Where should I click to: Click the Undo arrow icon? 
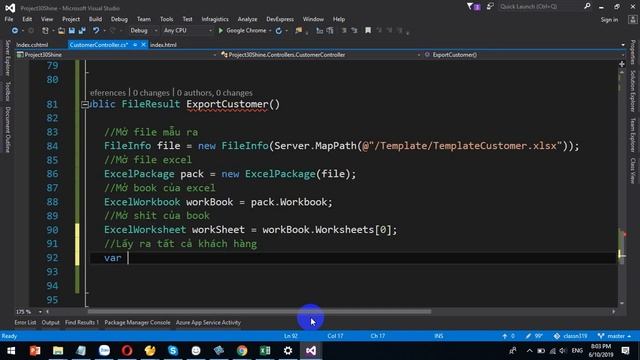(96, 31)
